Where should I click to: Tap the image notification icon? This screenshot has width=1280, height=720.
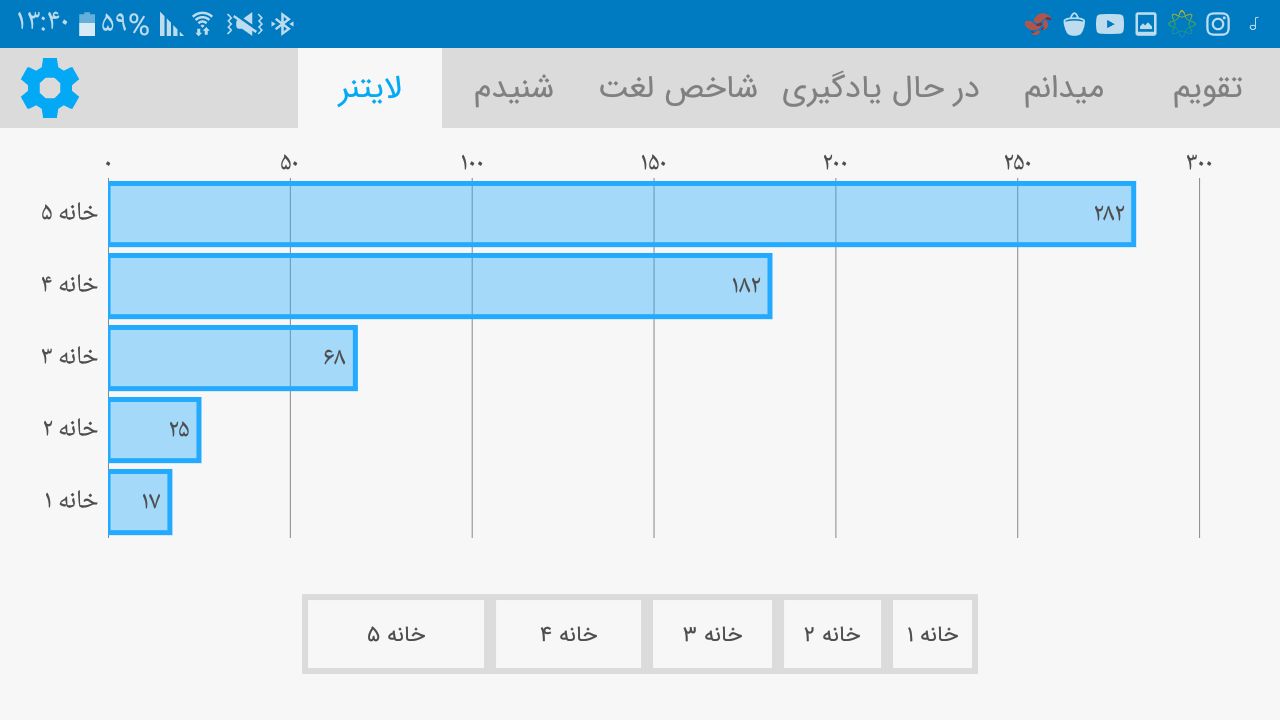[1146, 24]
